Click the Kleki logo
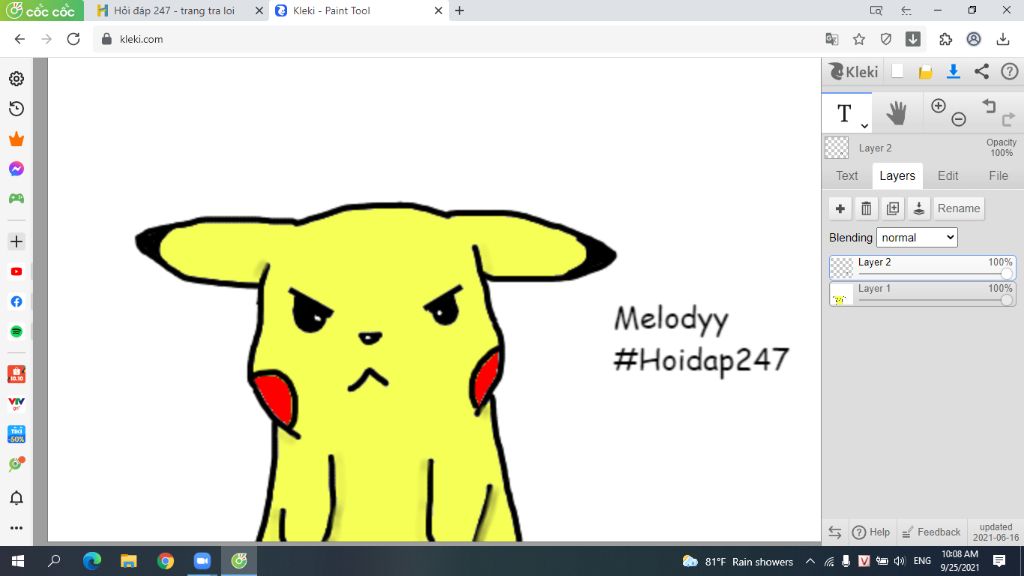 tap(853, 72)
